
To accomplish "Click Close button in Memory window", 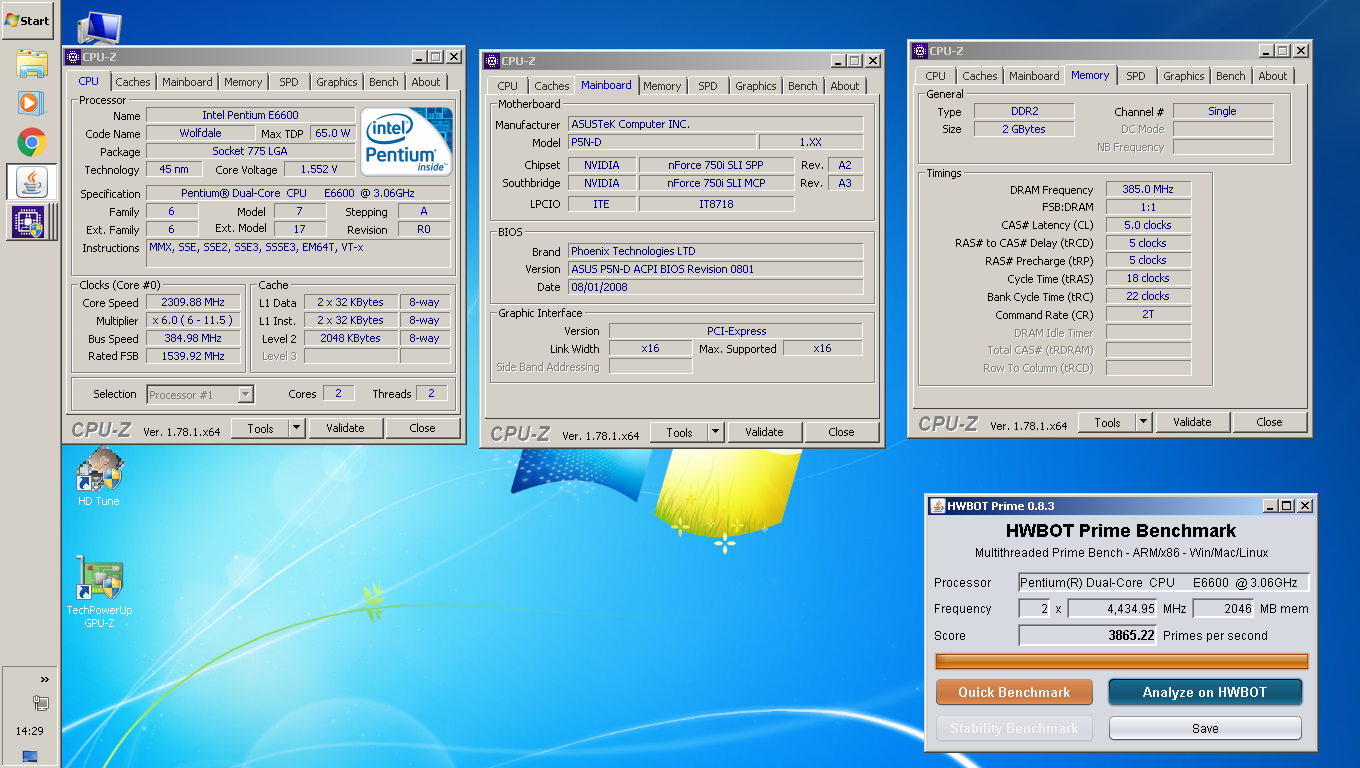I will coord(1270,422).
